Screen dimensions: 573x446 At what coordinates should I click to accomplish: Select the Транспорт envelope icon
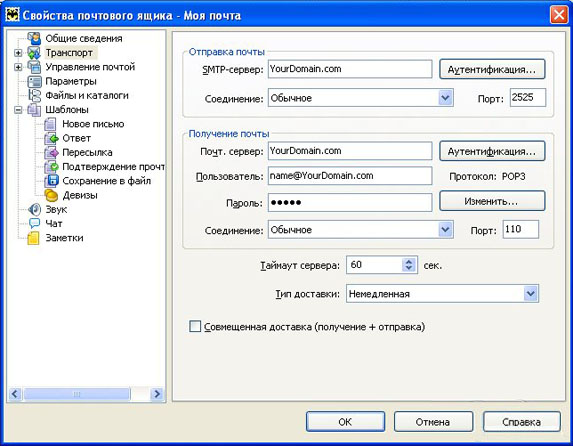pos(34,53)
